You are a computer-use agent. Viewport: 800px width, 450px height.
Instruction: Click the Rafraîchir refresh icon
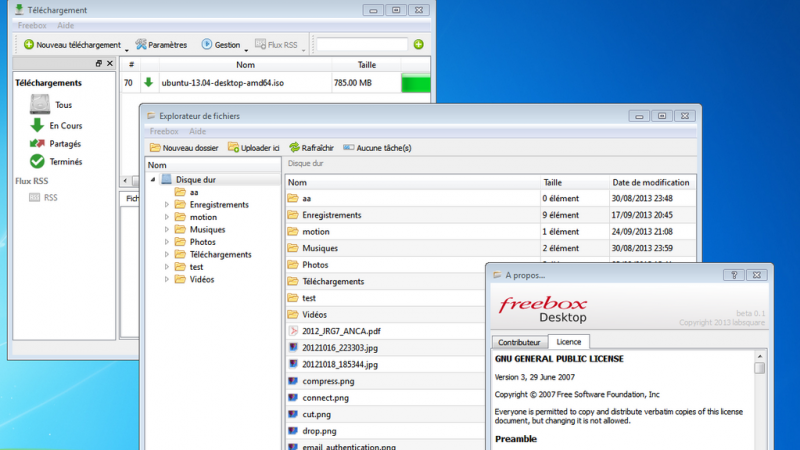point(294,147)
